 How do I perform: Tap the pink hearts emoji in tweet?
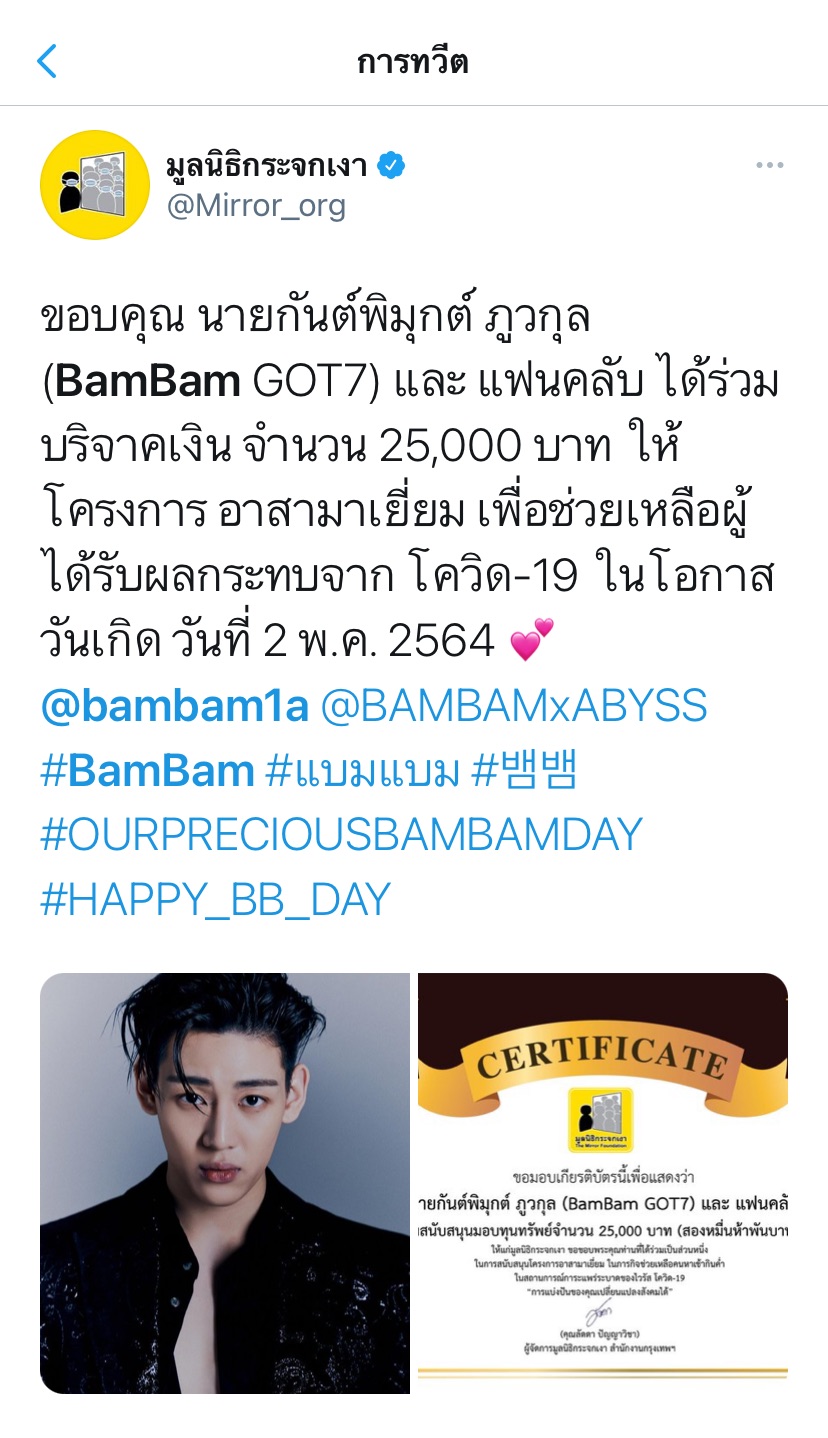pyautogui.click(x=531, y=641)
